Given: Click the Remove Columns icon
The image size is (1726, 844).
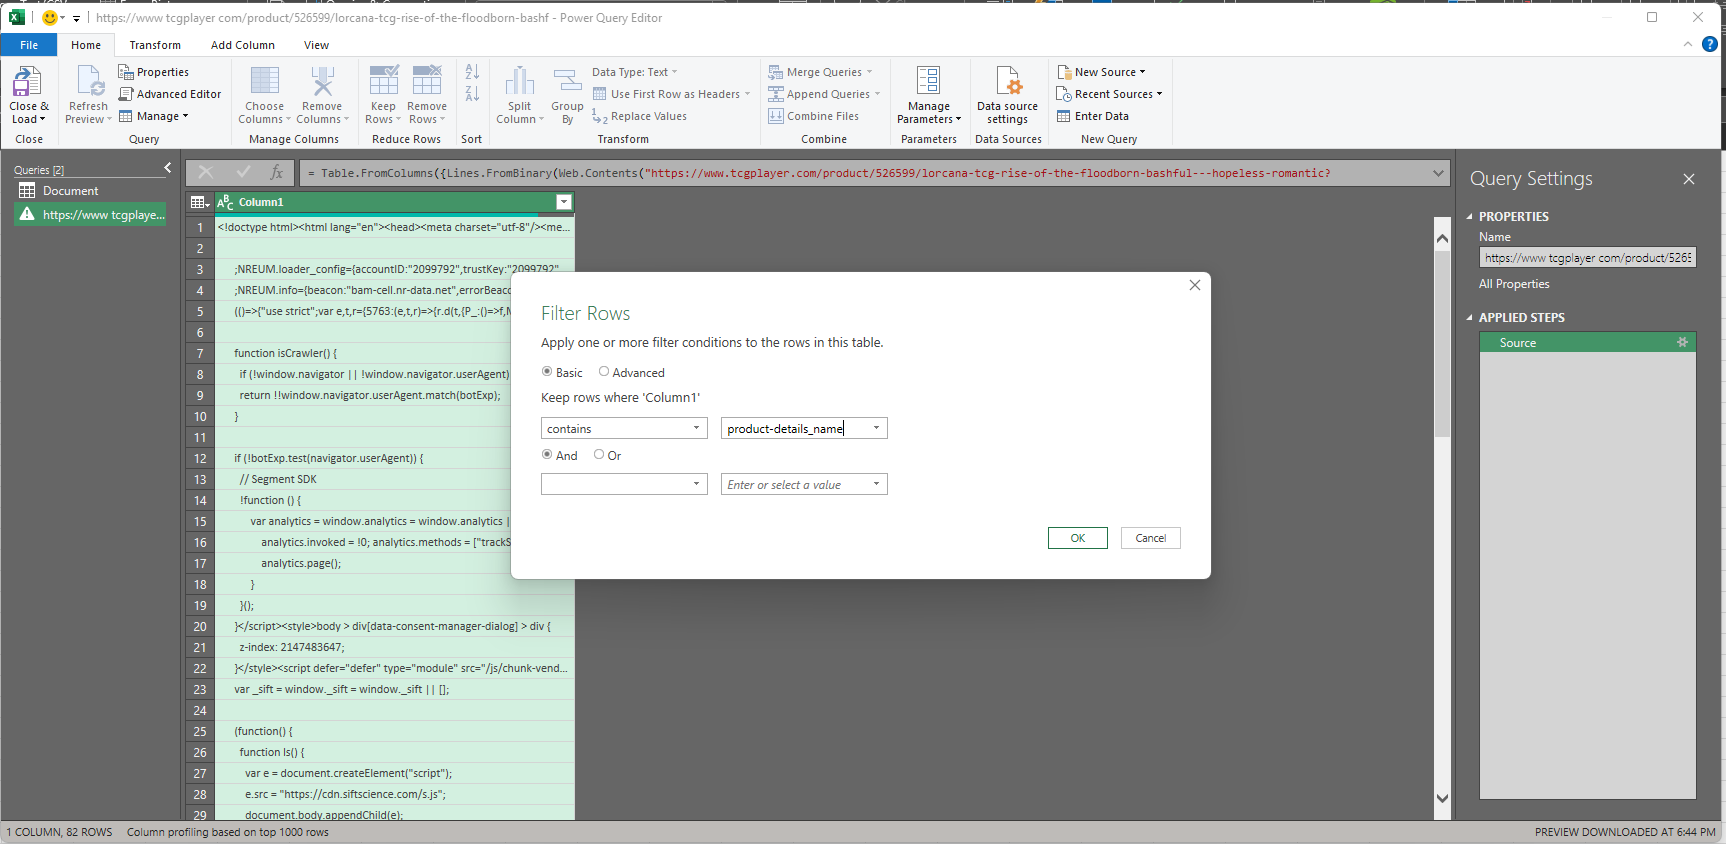Looking at the screenshot, I should [x=322, y=82].
